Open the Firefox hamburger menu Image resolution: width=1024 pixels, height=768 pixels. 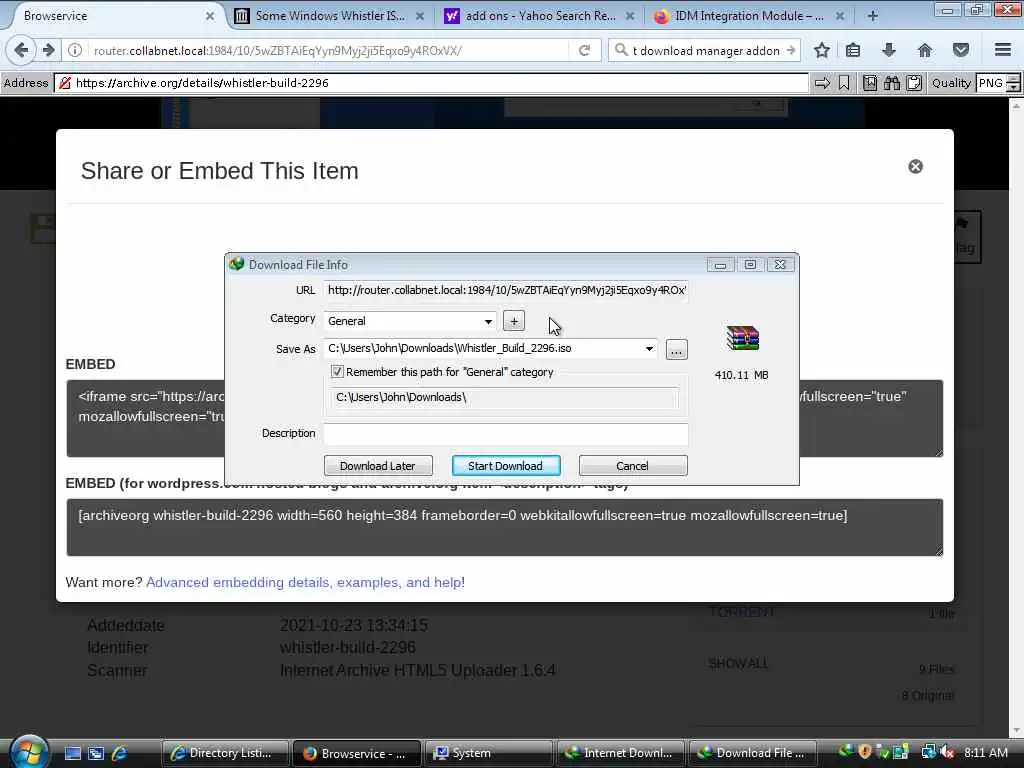point(1003,50)
